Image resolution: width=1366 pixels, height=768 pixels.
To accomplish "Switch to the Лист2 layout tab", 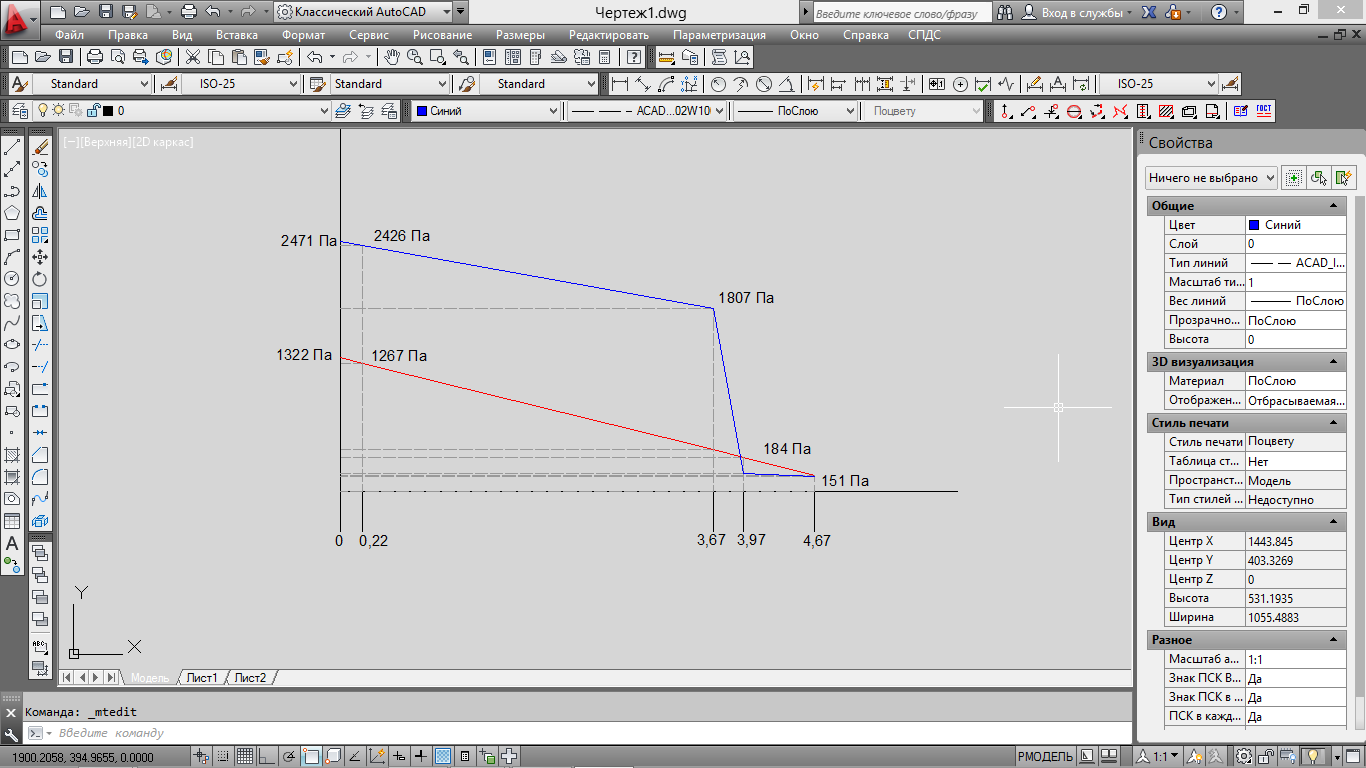I will 250,677.
